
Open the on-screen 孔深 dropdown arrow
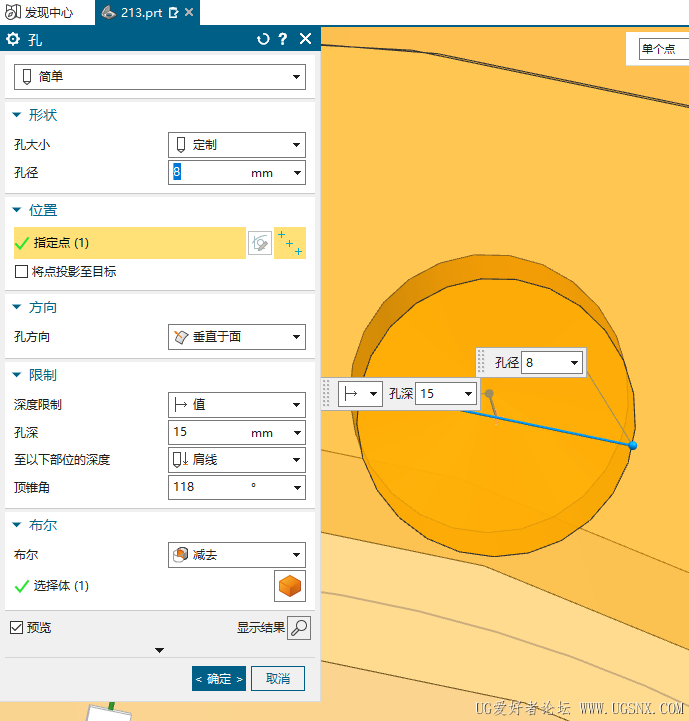pyautogui.click(x=468, y=394)
